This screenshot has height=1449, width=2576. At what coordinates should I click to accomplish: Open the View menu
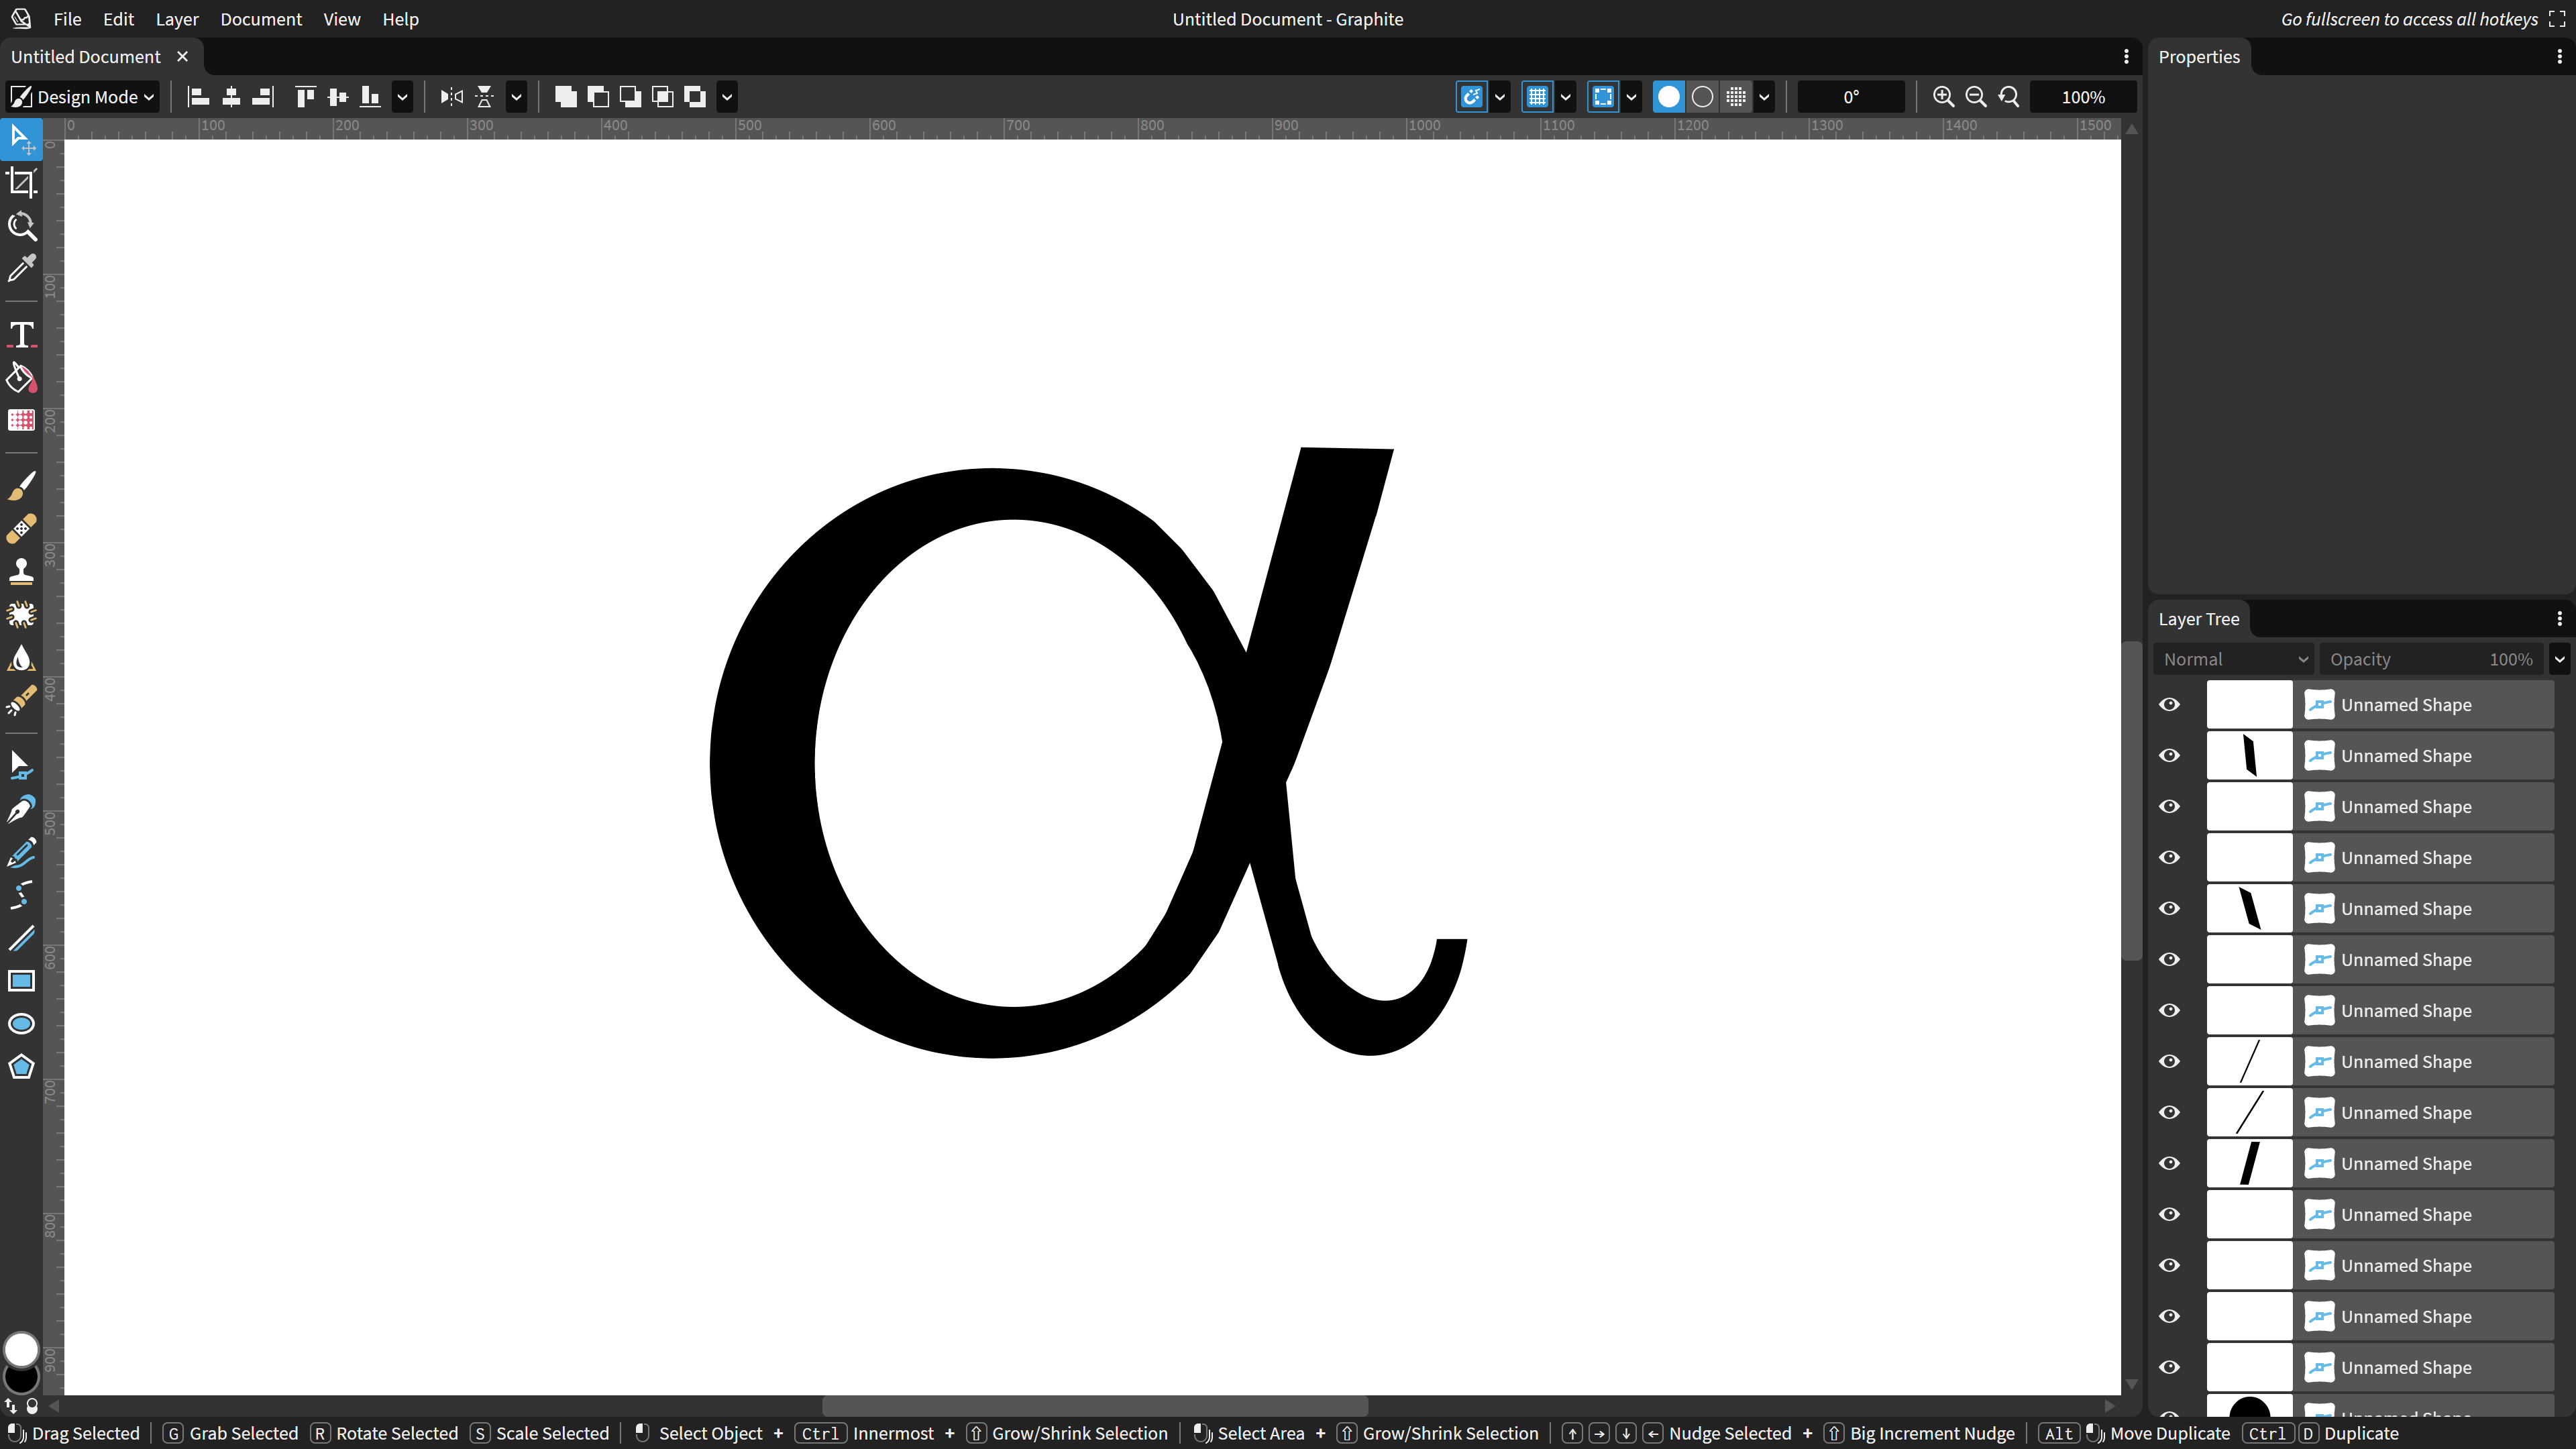[x=341, y=19]
